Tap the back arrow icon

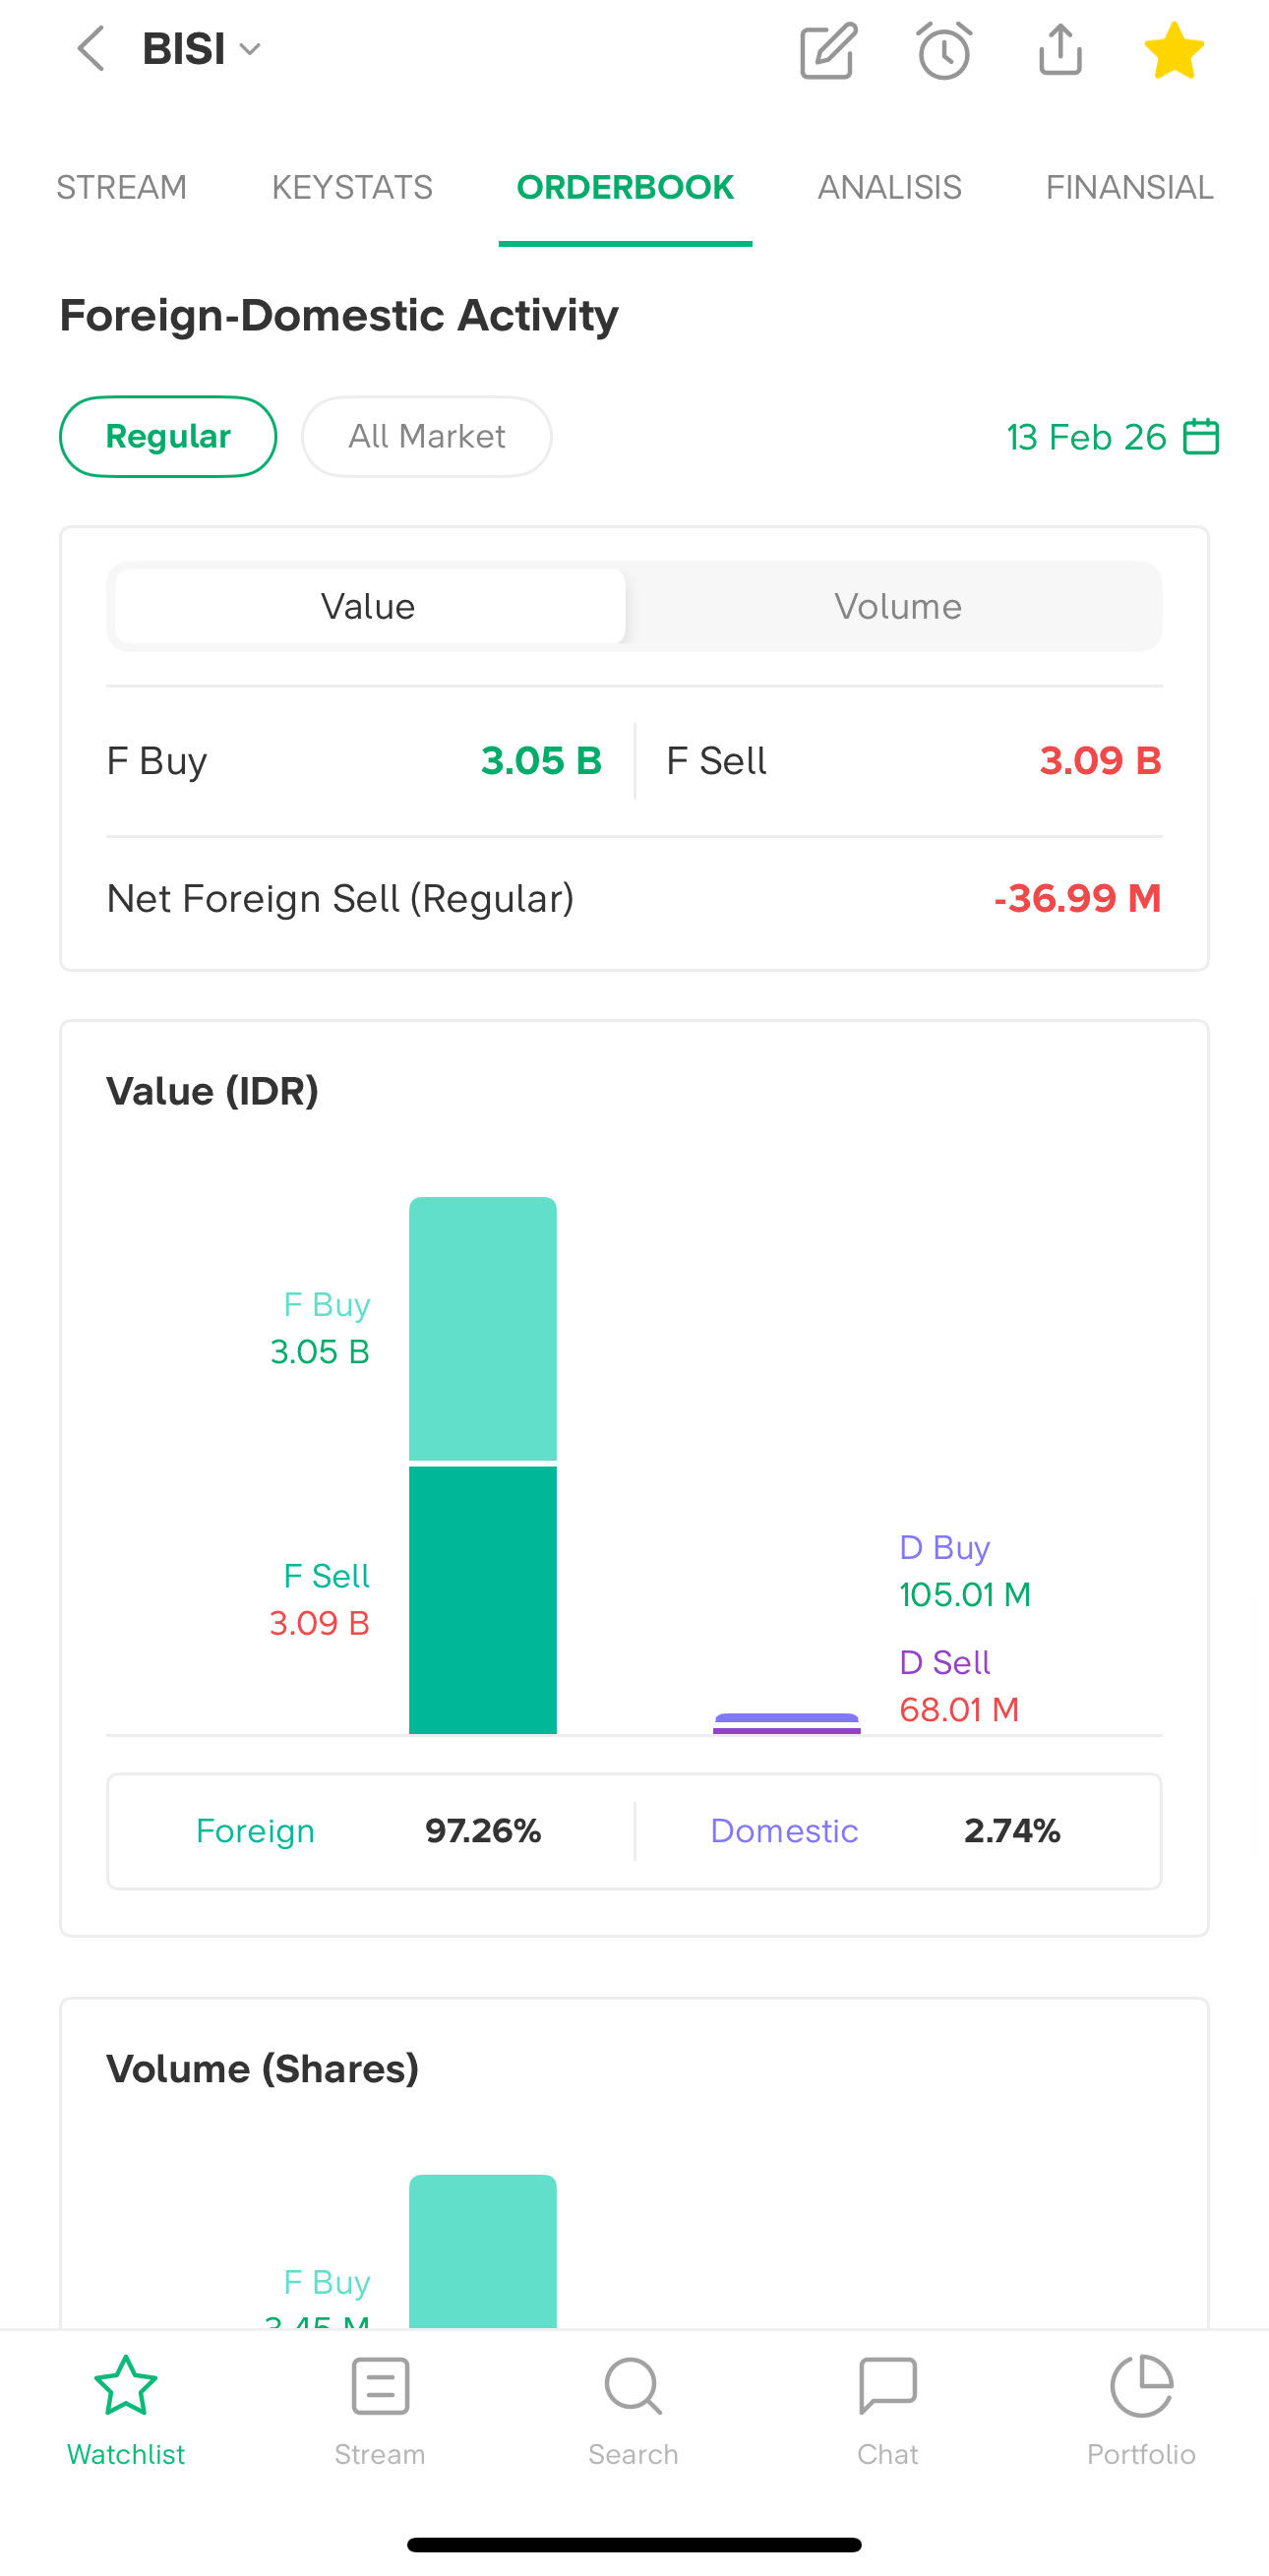pyautogui.click(x=90, y=49)
